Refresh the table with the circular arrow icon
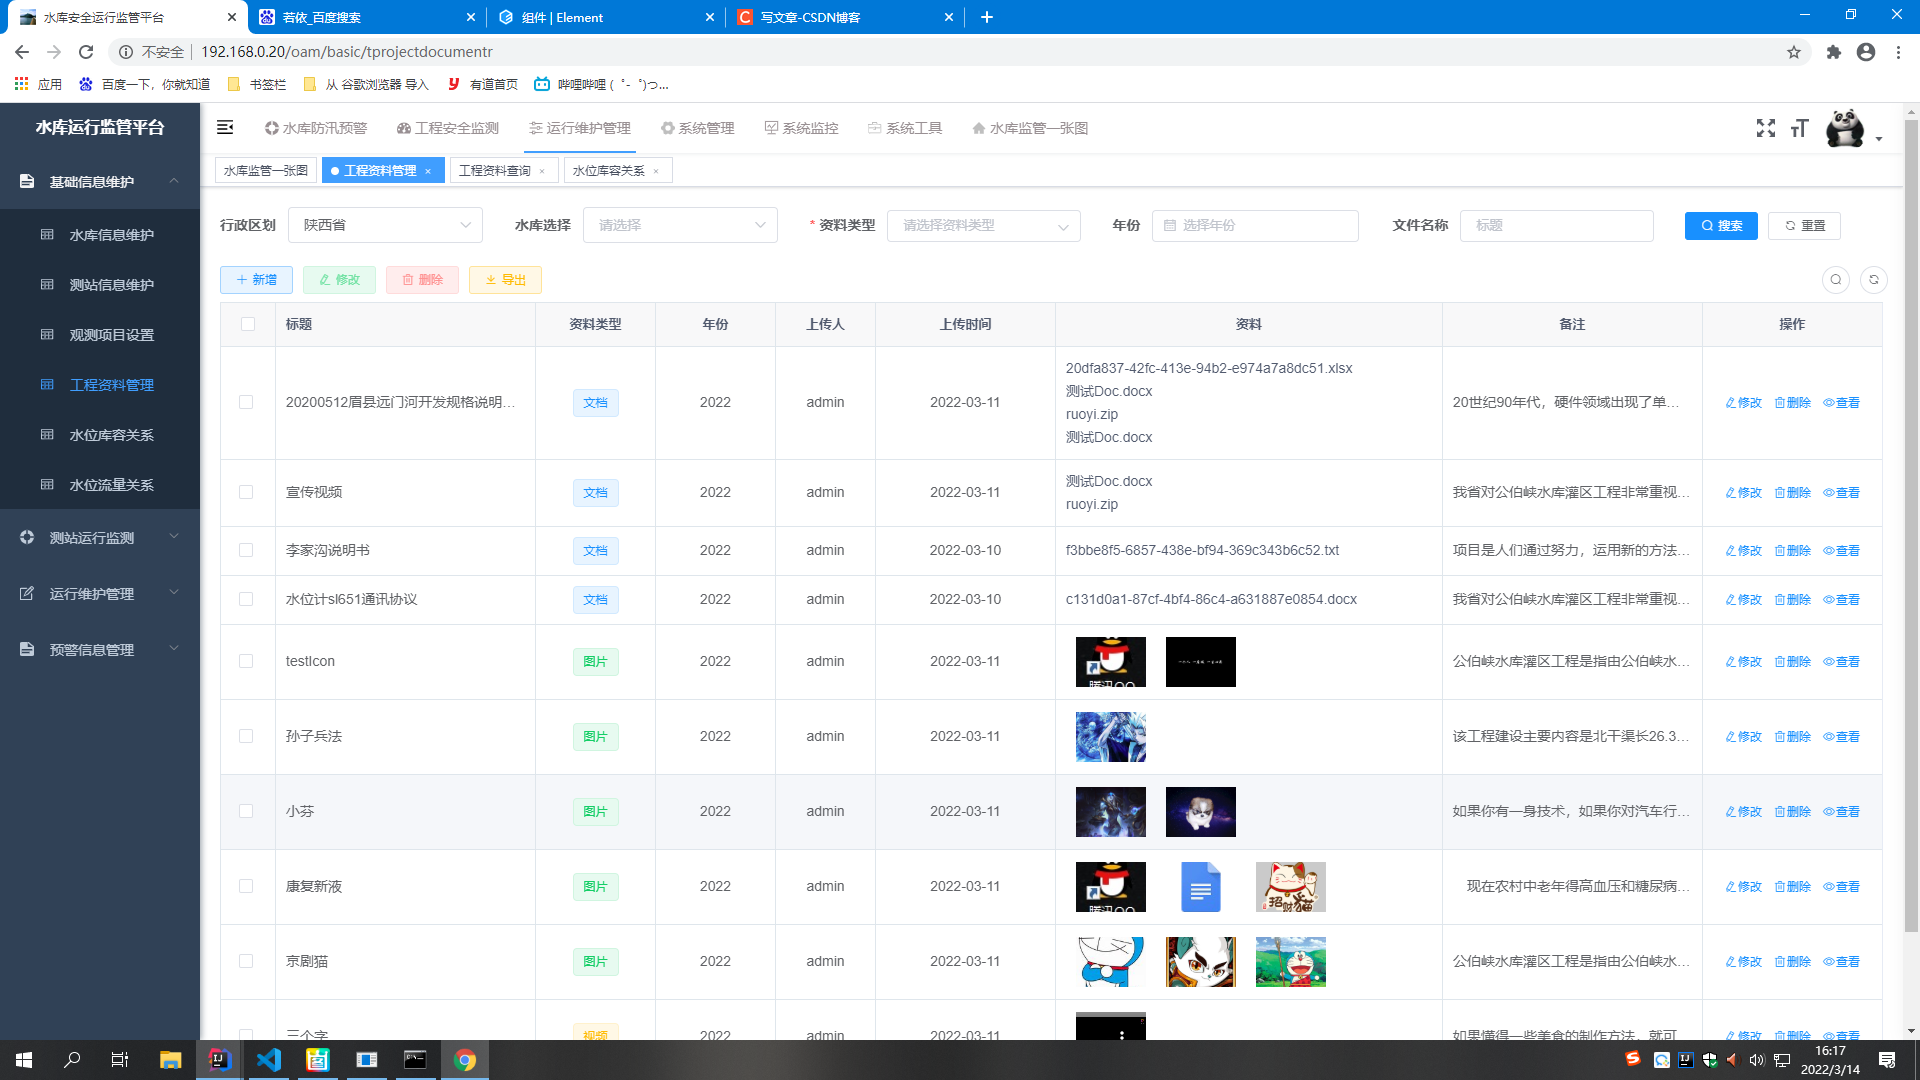The image size is (1920, 1080). tap(1874, 280)
